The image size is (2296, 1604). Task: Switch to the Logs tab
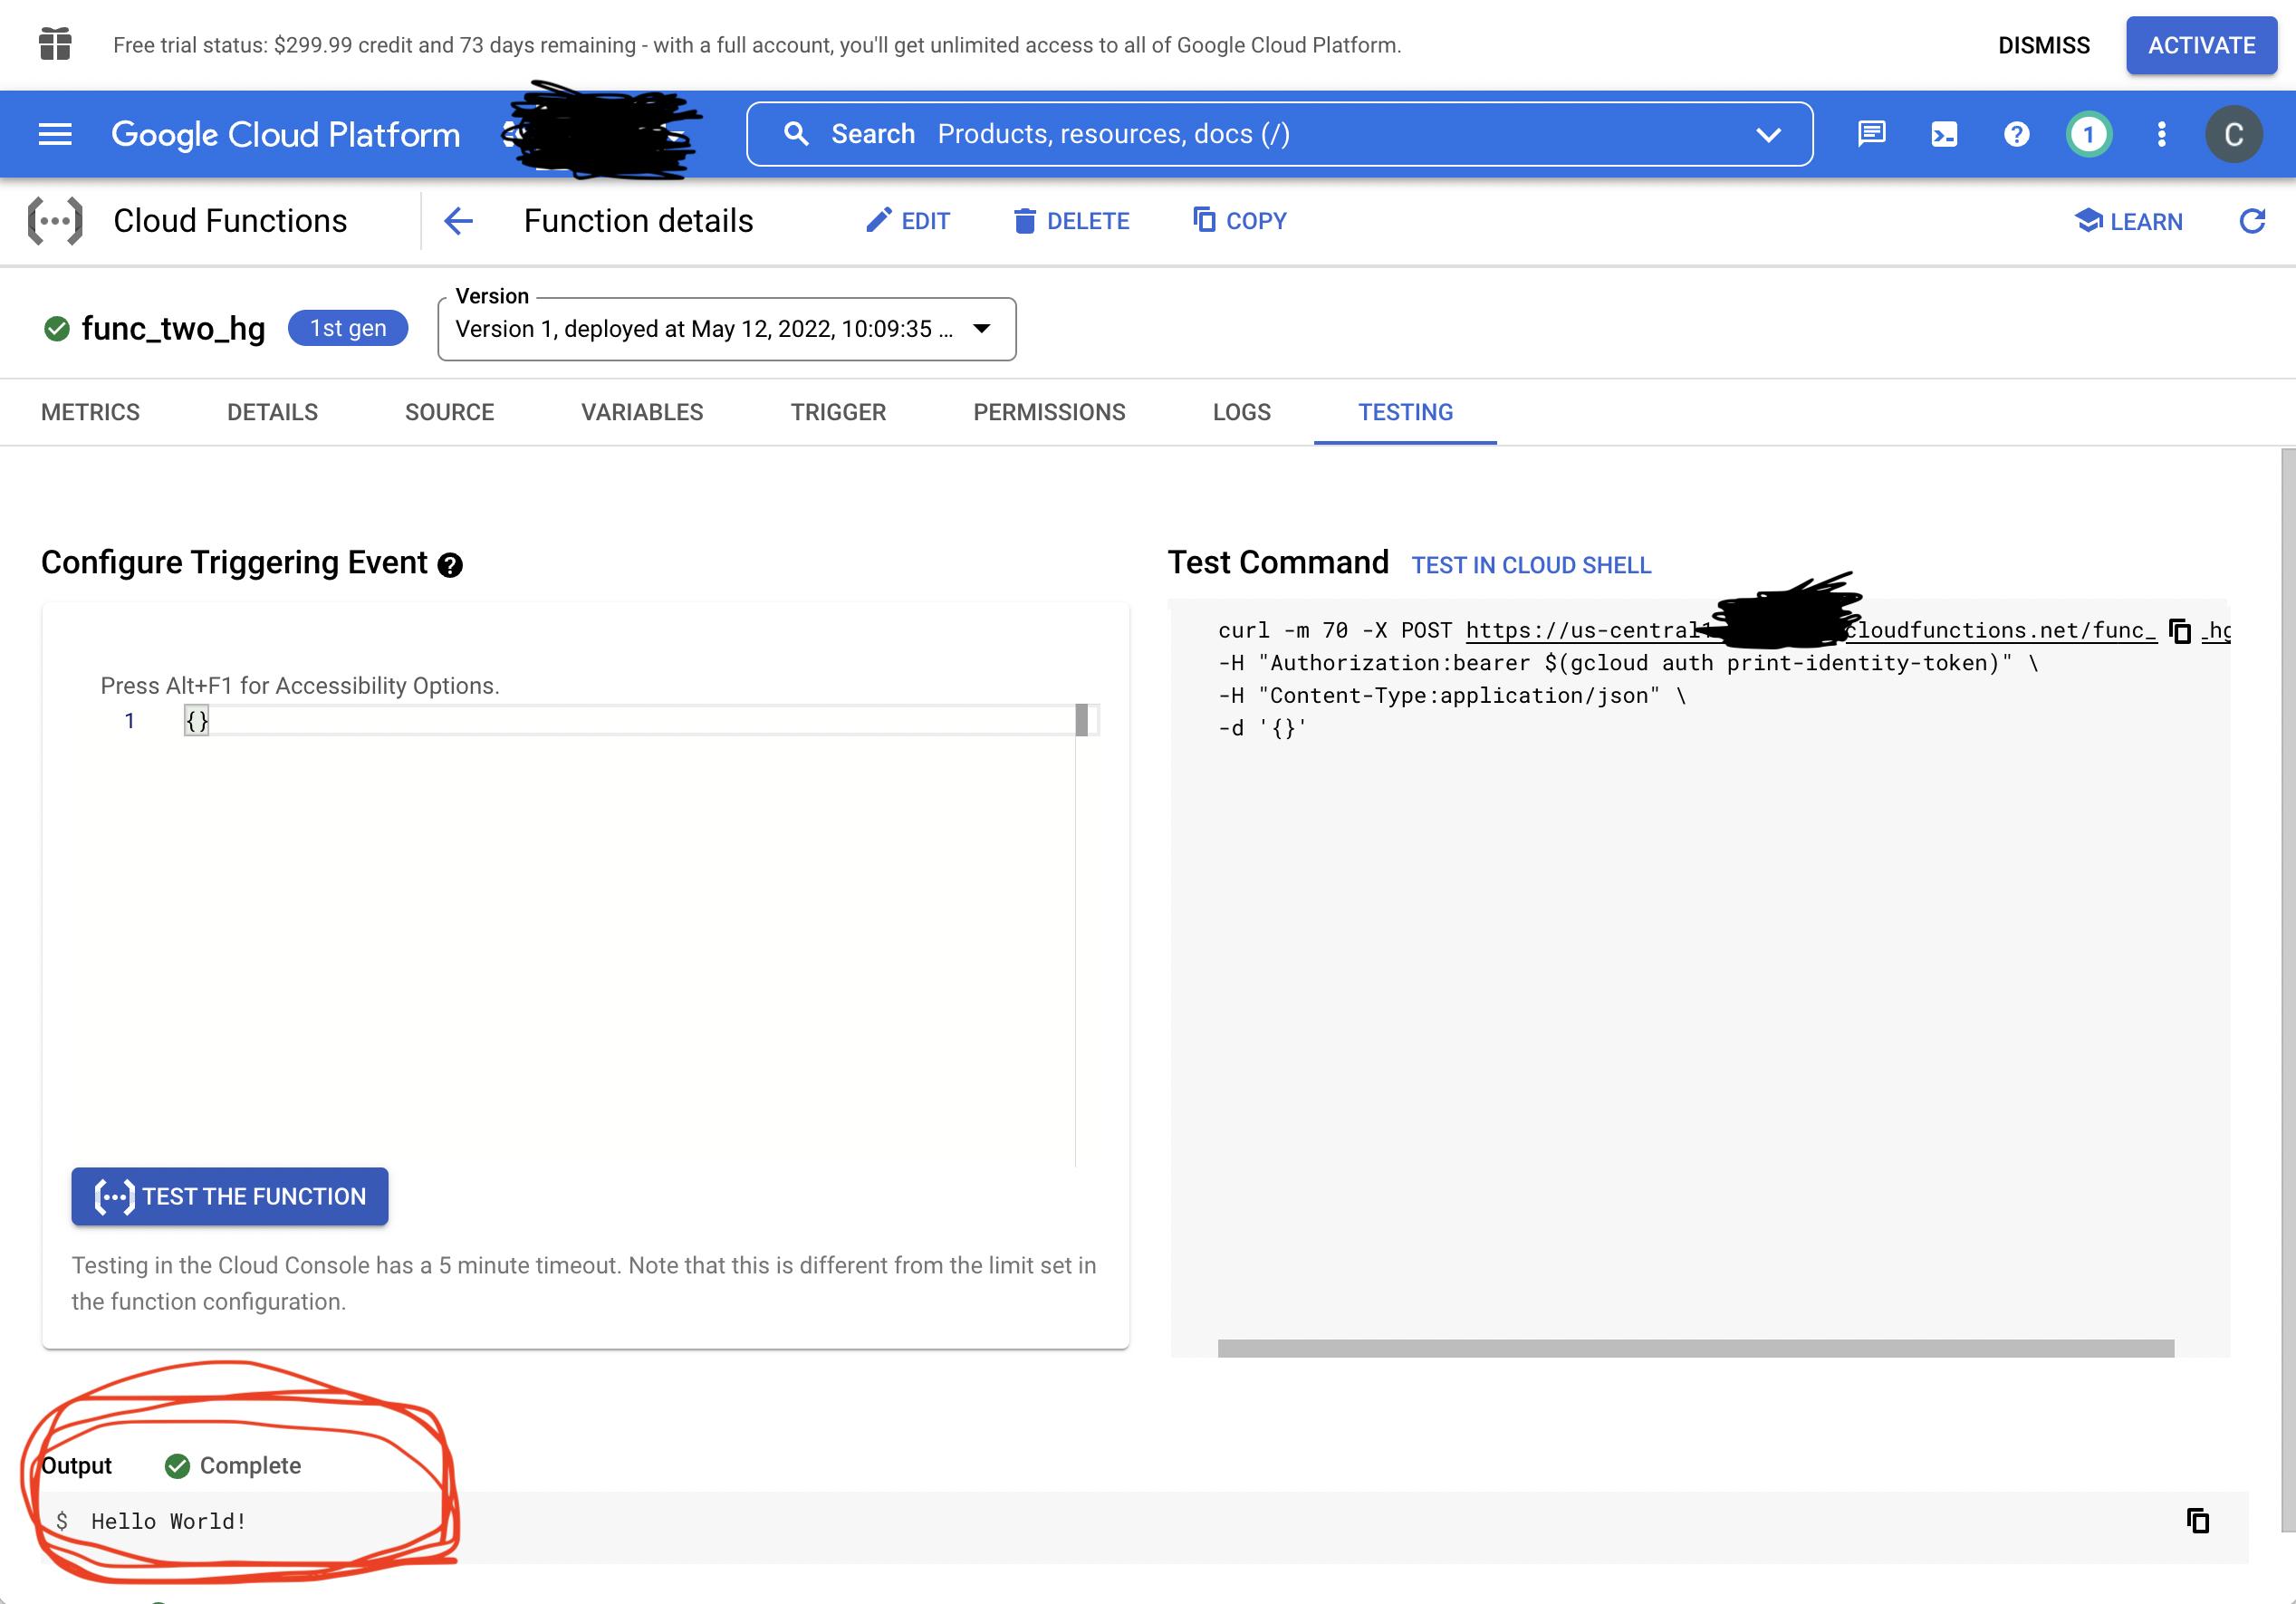[1241, 412]
